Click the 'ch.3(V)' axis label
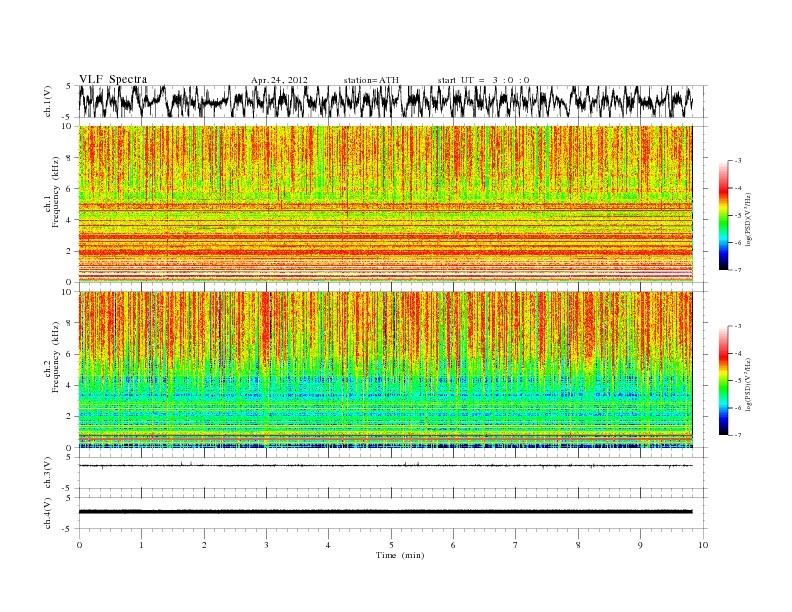The height and width of the screenshot is (612, 792). tap(48, 473)
